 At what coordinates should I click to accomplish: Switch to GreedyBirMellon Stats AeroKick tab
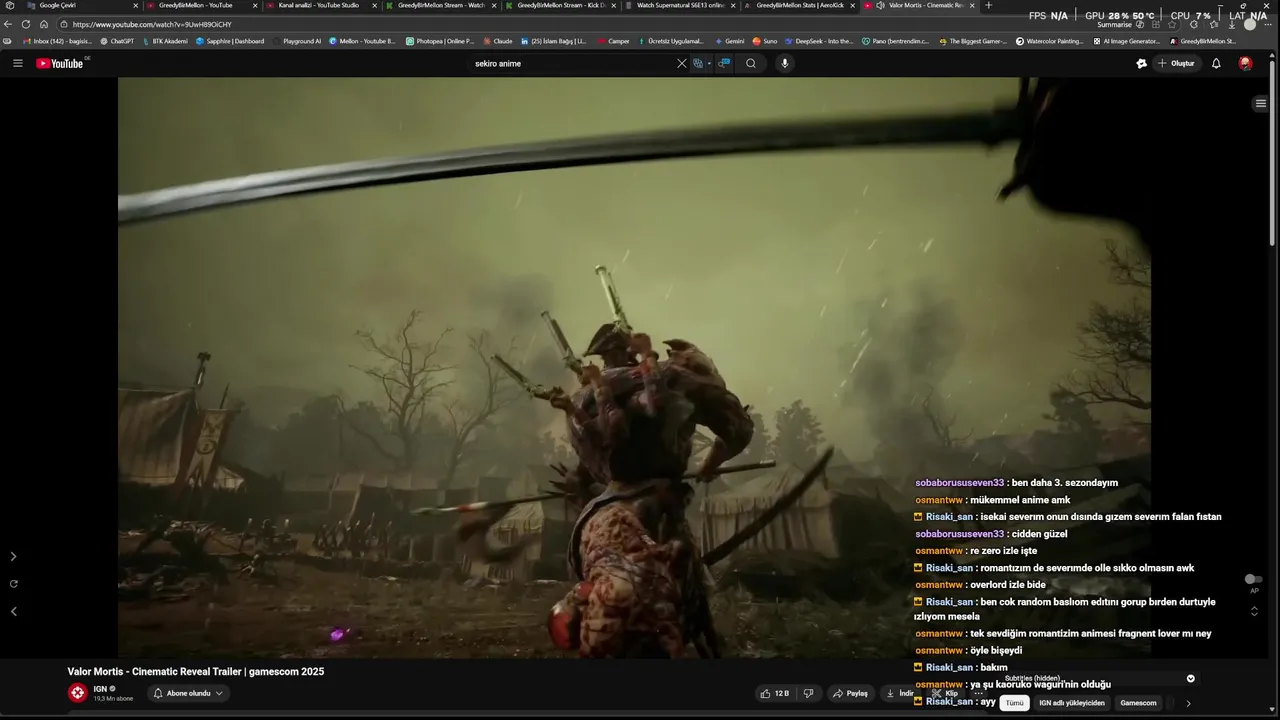point(799,5)
